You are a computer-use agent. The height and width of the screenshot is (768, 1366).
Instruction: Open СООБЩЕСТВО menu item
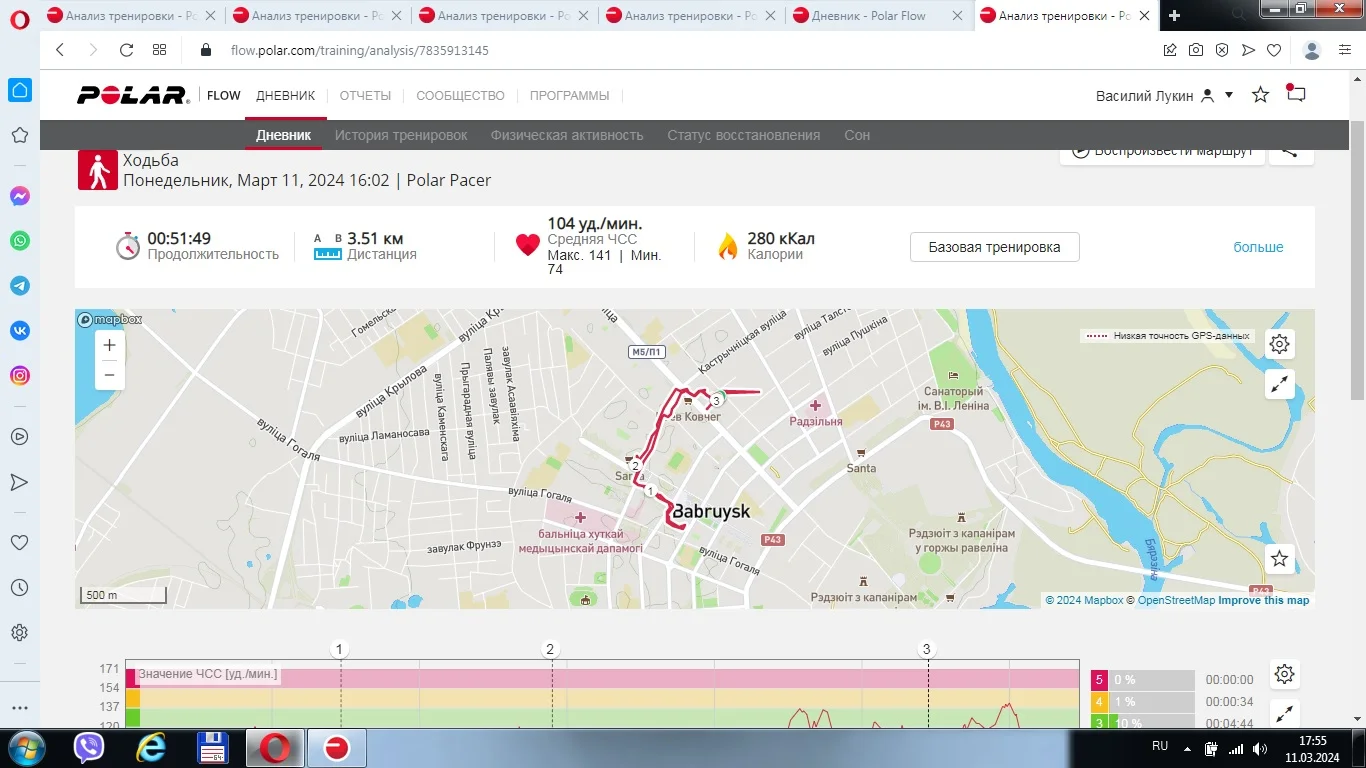460,96
